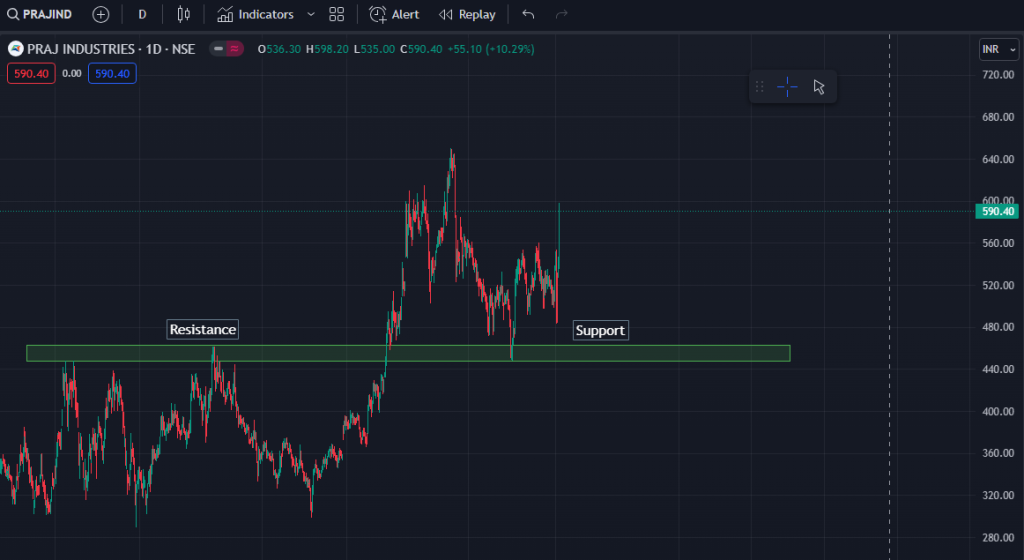Toggle the symbol status indicator pill
Viewport: 1024px width, 560px height.
pos(227,49)
